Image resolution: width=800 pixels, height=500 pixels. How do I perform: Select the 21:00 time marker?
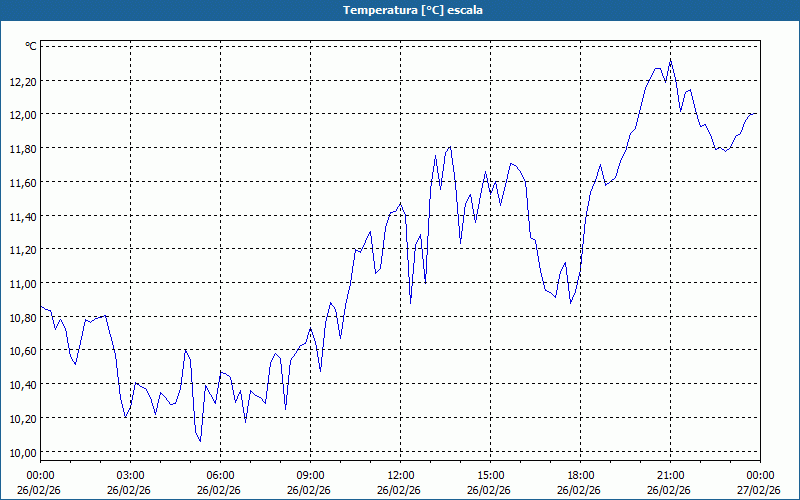(x=670, y=475)
